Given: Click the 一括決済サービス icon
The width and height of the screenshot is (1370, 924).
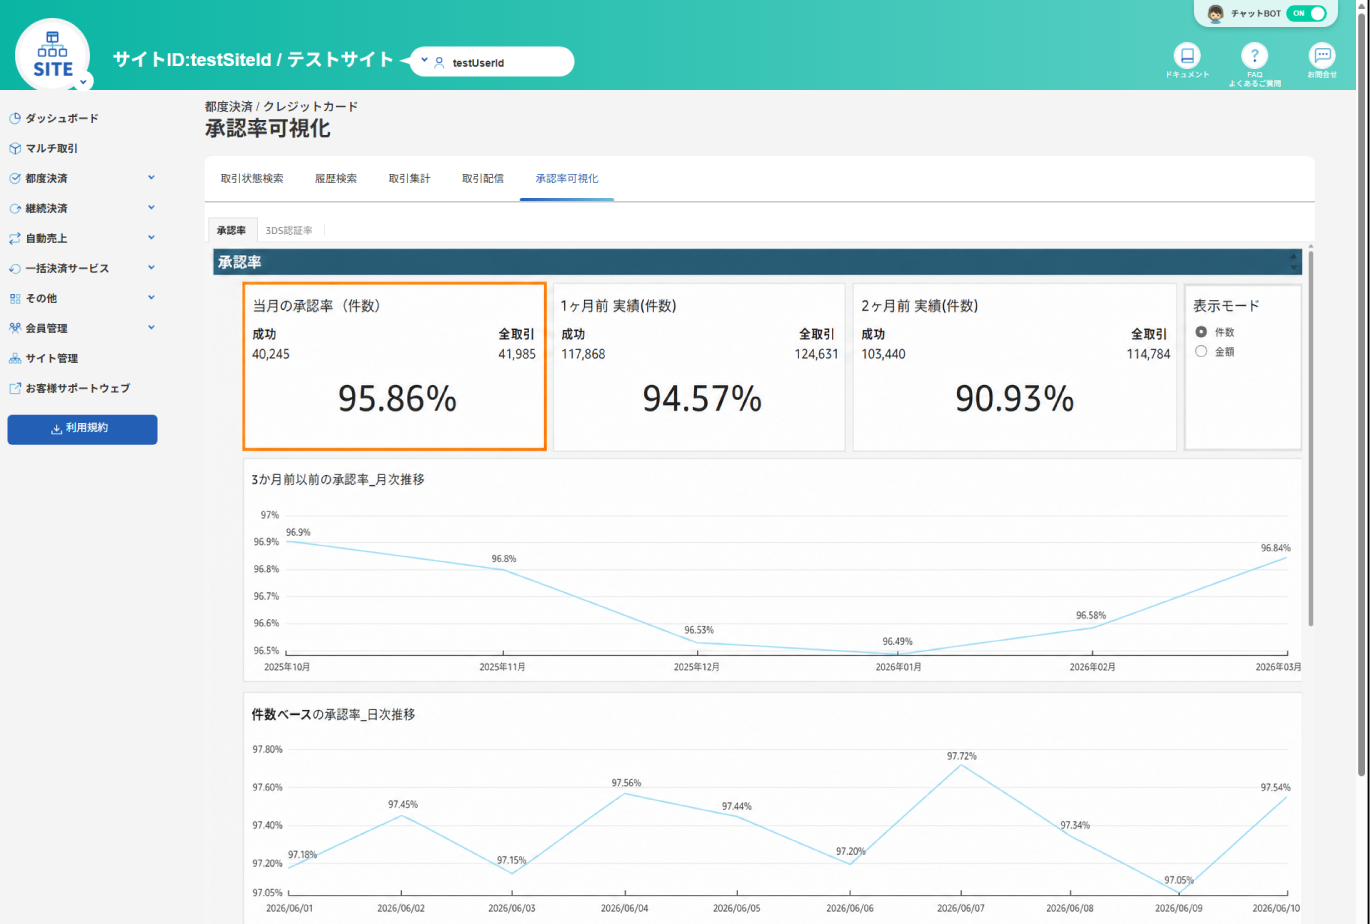Looking at the screenshot, I should (x=15, y=268).
